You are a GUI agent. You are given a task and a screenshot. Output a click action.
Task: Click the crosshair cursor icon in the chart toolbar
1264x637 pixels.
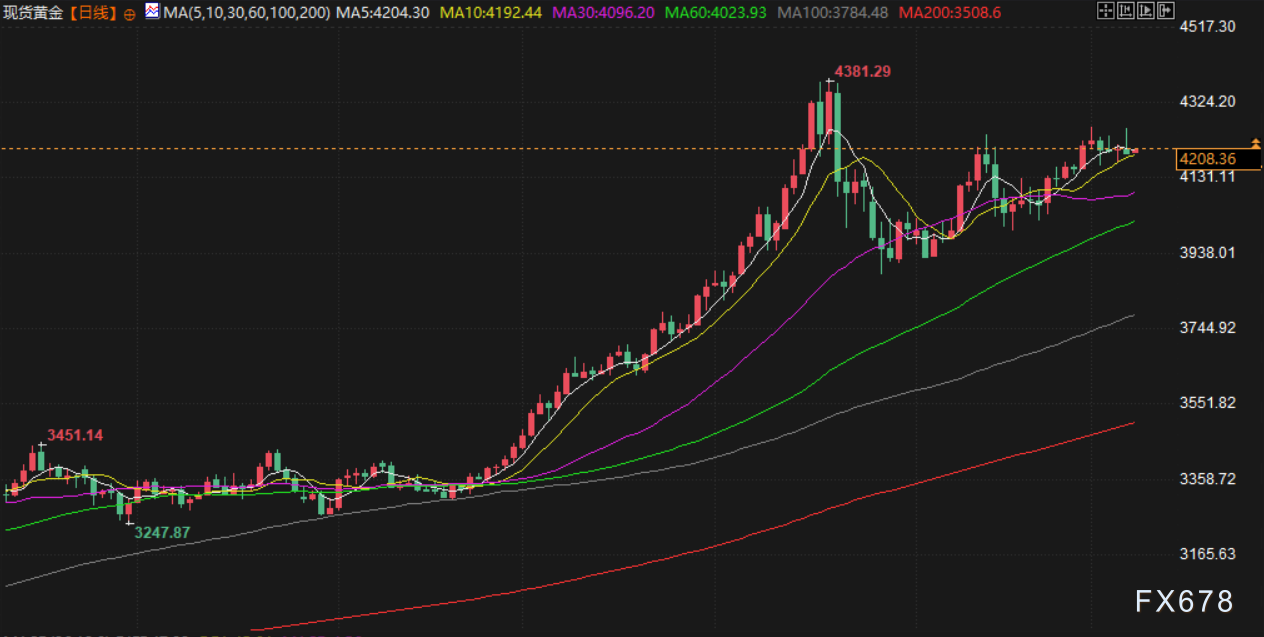[1104, 12]
